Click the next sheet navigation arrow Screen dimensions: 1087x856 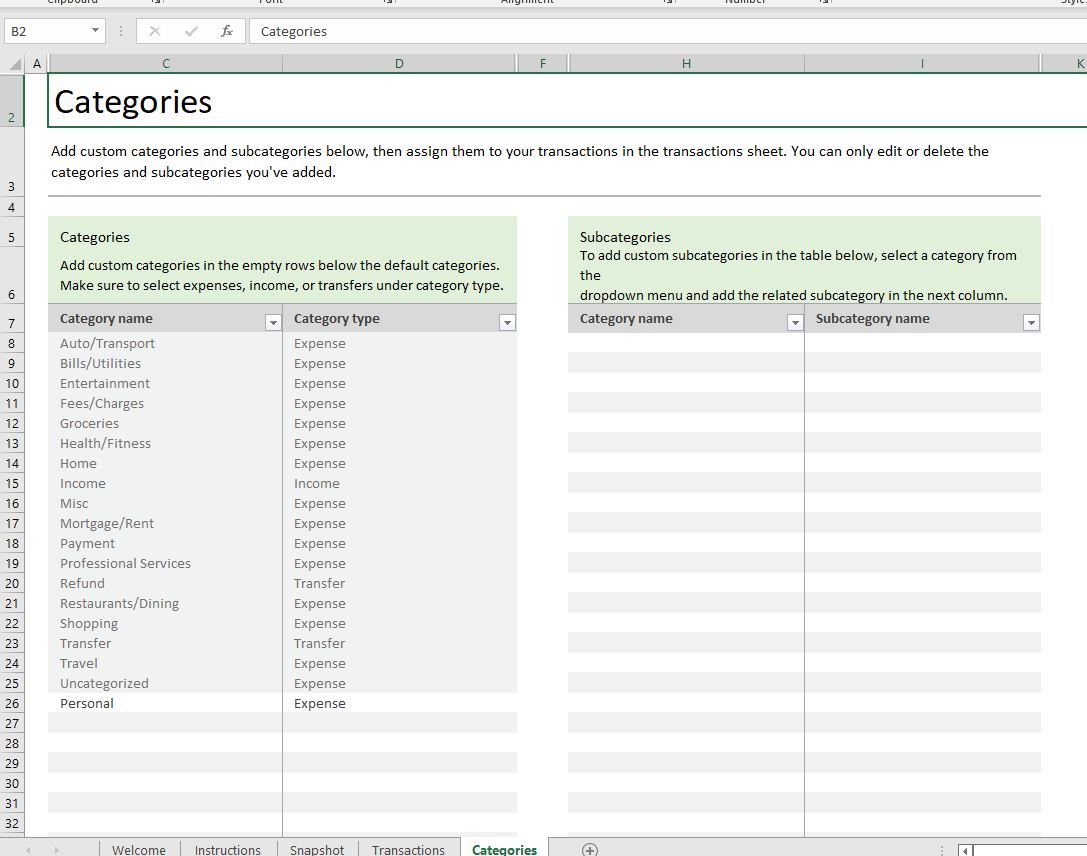56,850
